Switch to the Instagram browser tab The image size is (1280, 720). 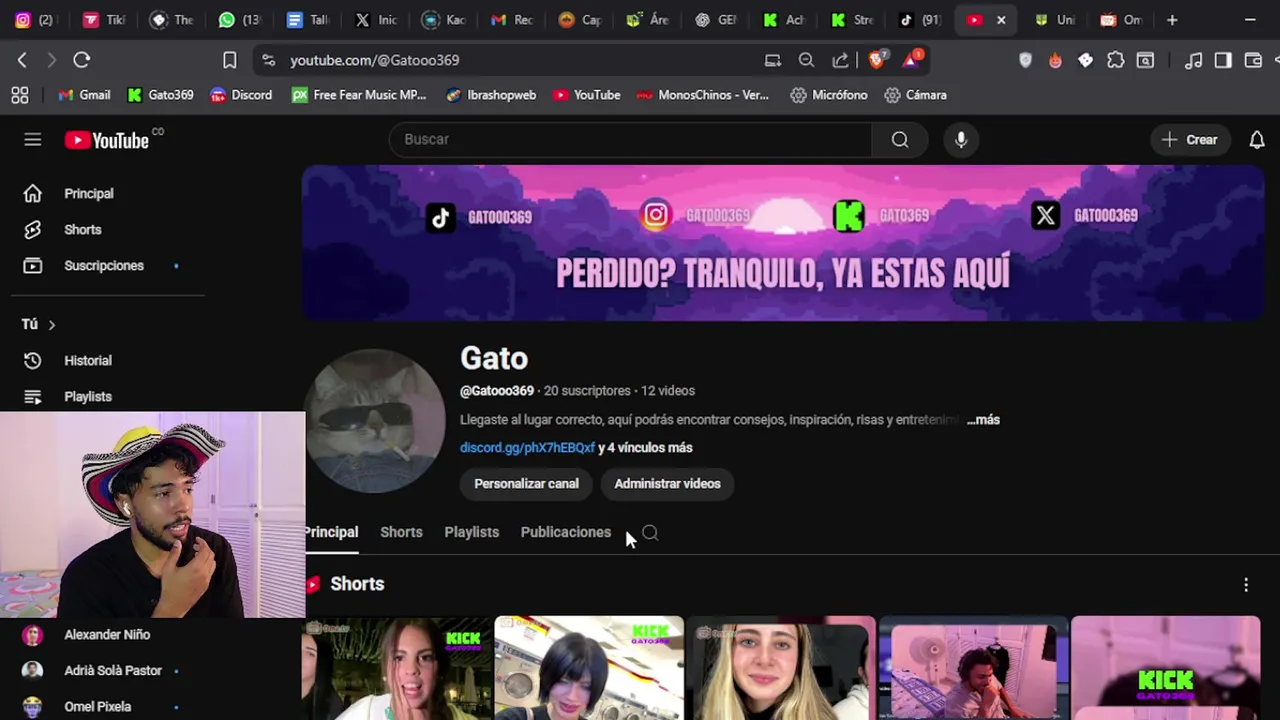[35, 20]
